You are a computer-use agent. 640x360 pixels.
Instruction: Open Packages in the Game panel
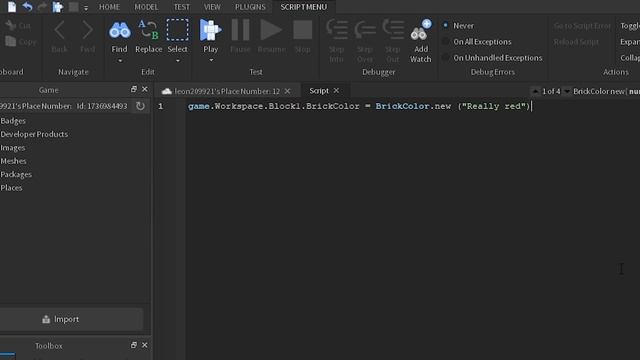click(16, 175)
